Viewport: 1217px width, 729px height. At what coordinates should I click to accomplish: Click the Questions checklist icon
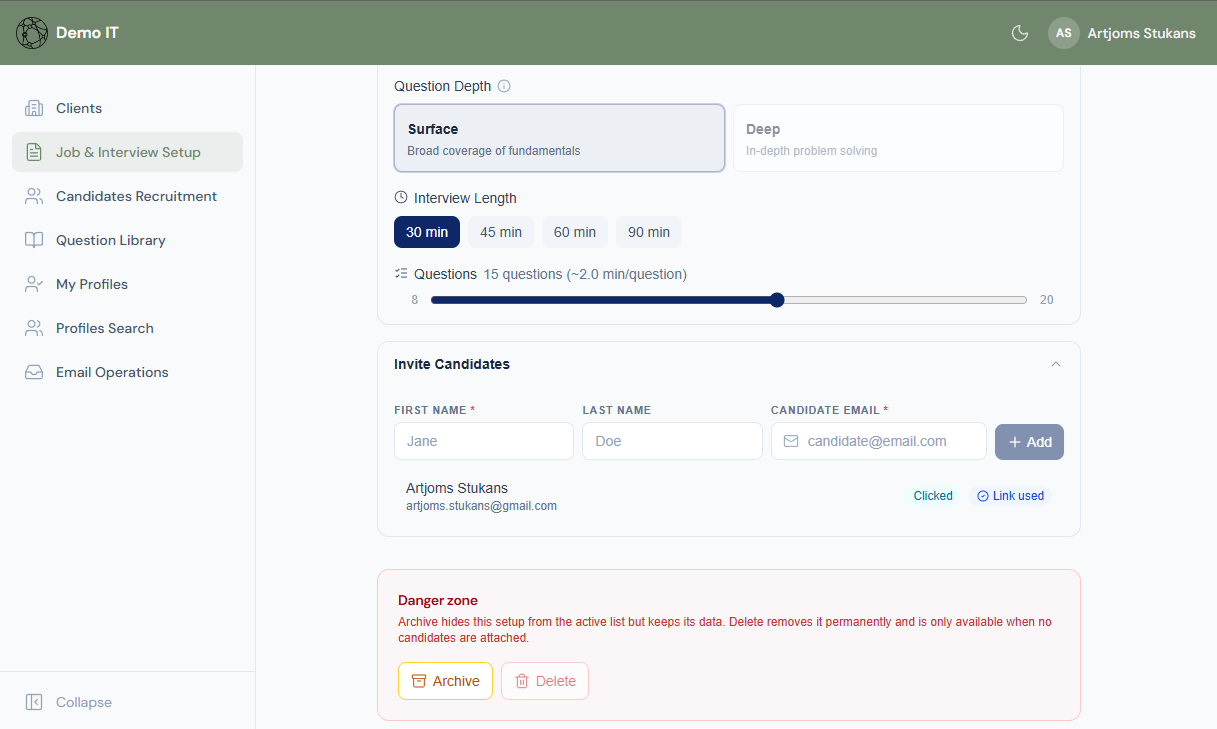[x=401, y=273]
